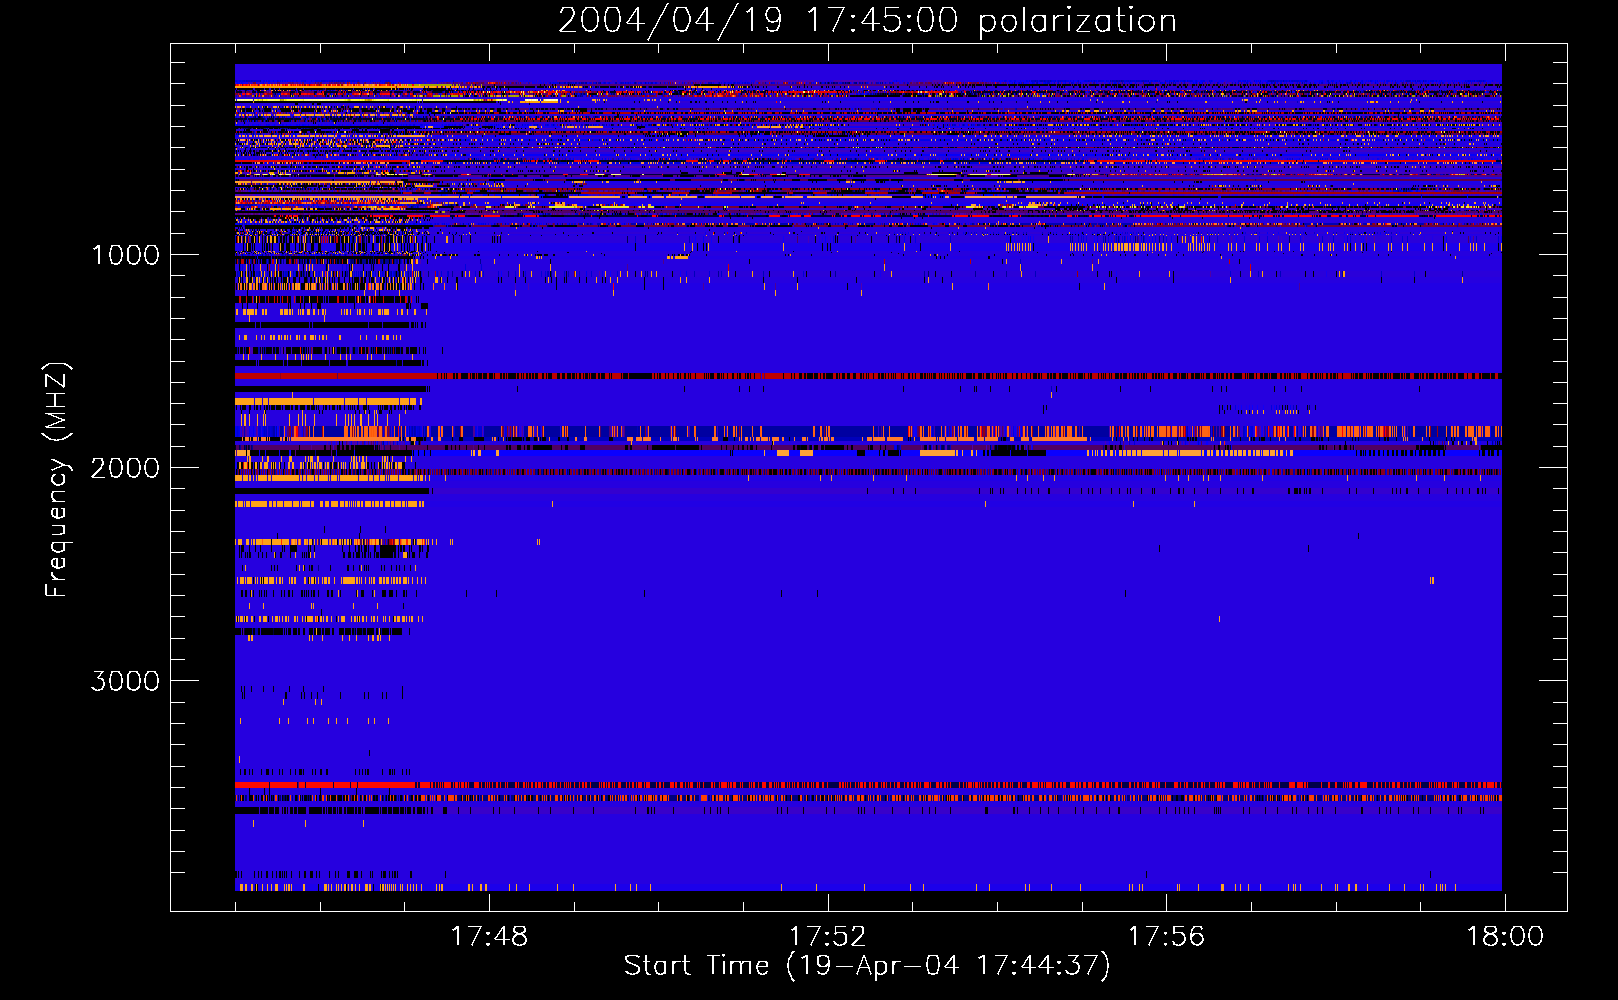
Task: Click the 'Start Time' x-axis title
Action: 696,966
